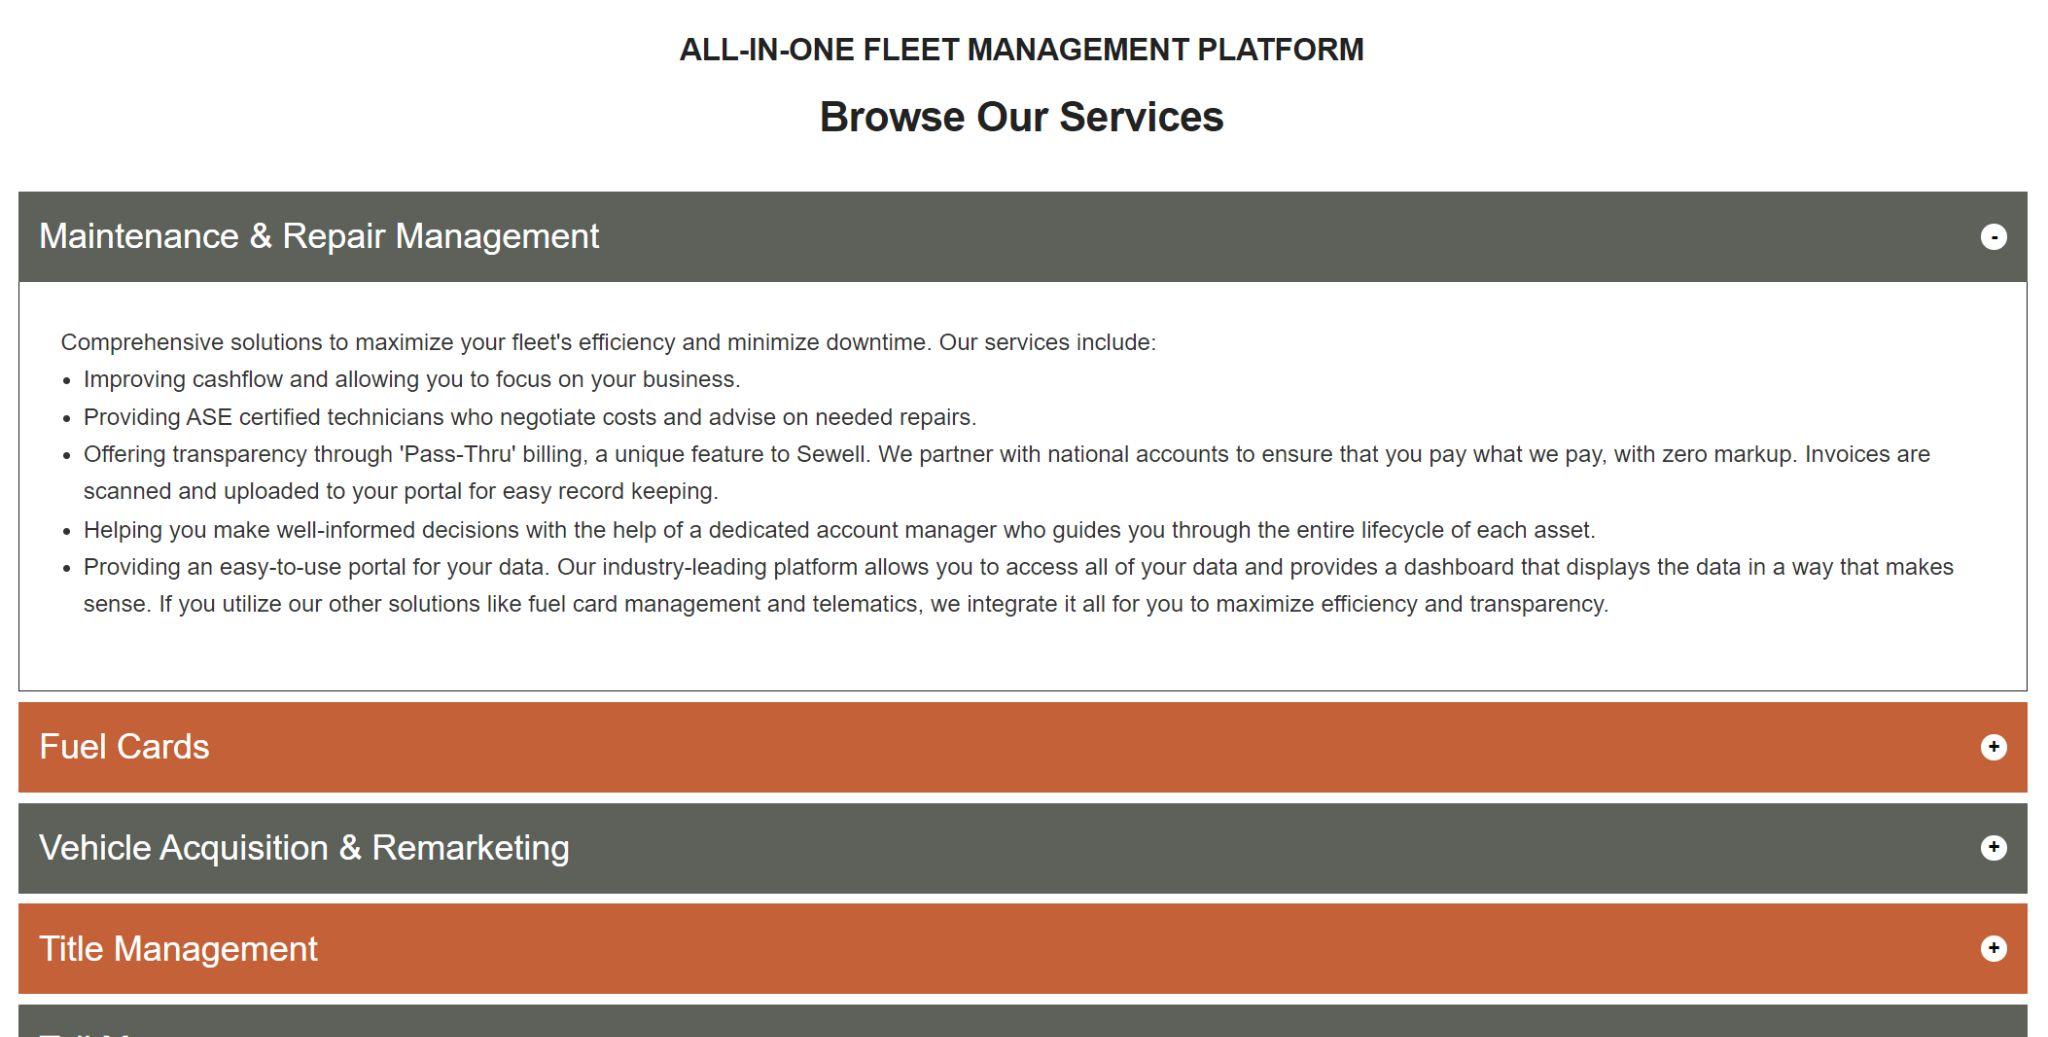Click the Vehicle Acquisition plus icon
This screenshot has height=1037, width=2048.
pyautogui.click(x=1993, y=848)
